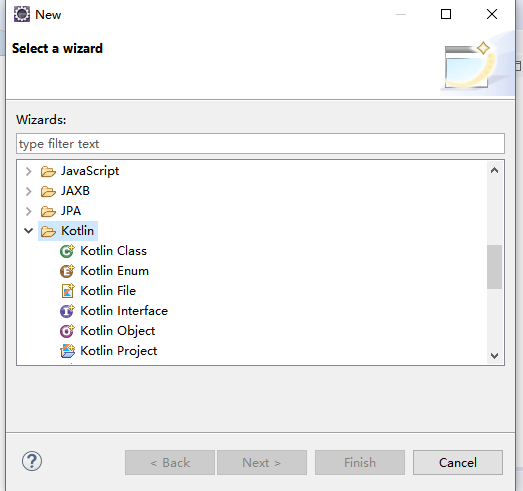Viewport: 523px width, 491px height.
Task: Maximize the New wizard dialog
Action: coord(446,14)
